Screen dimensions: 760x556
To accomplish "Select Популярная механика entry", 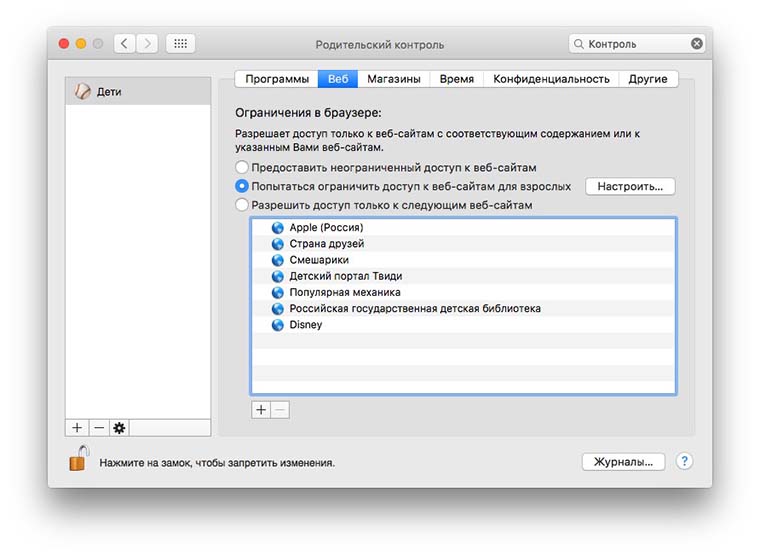I will (x=463, y=292).
